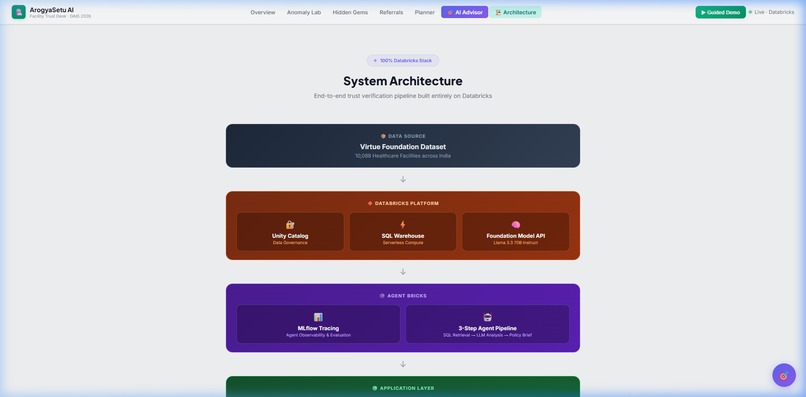Click the Unity Catalog lock icon
The width and height of the screenshot is (806, 397).
(290, 225)
